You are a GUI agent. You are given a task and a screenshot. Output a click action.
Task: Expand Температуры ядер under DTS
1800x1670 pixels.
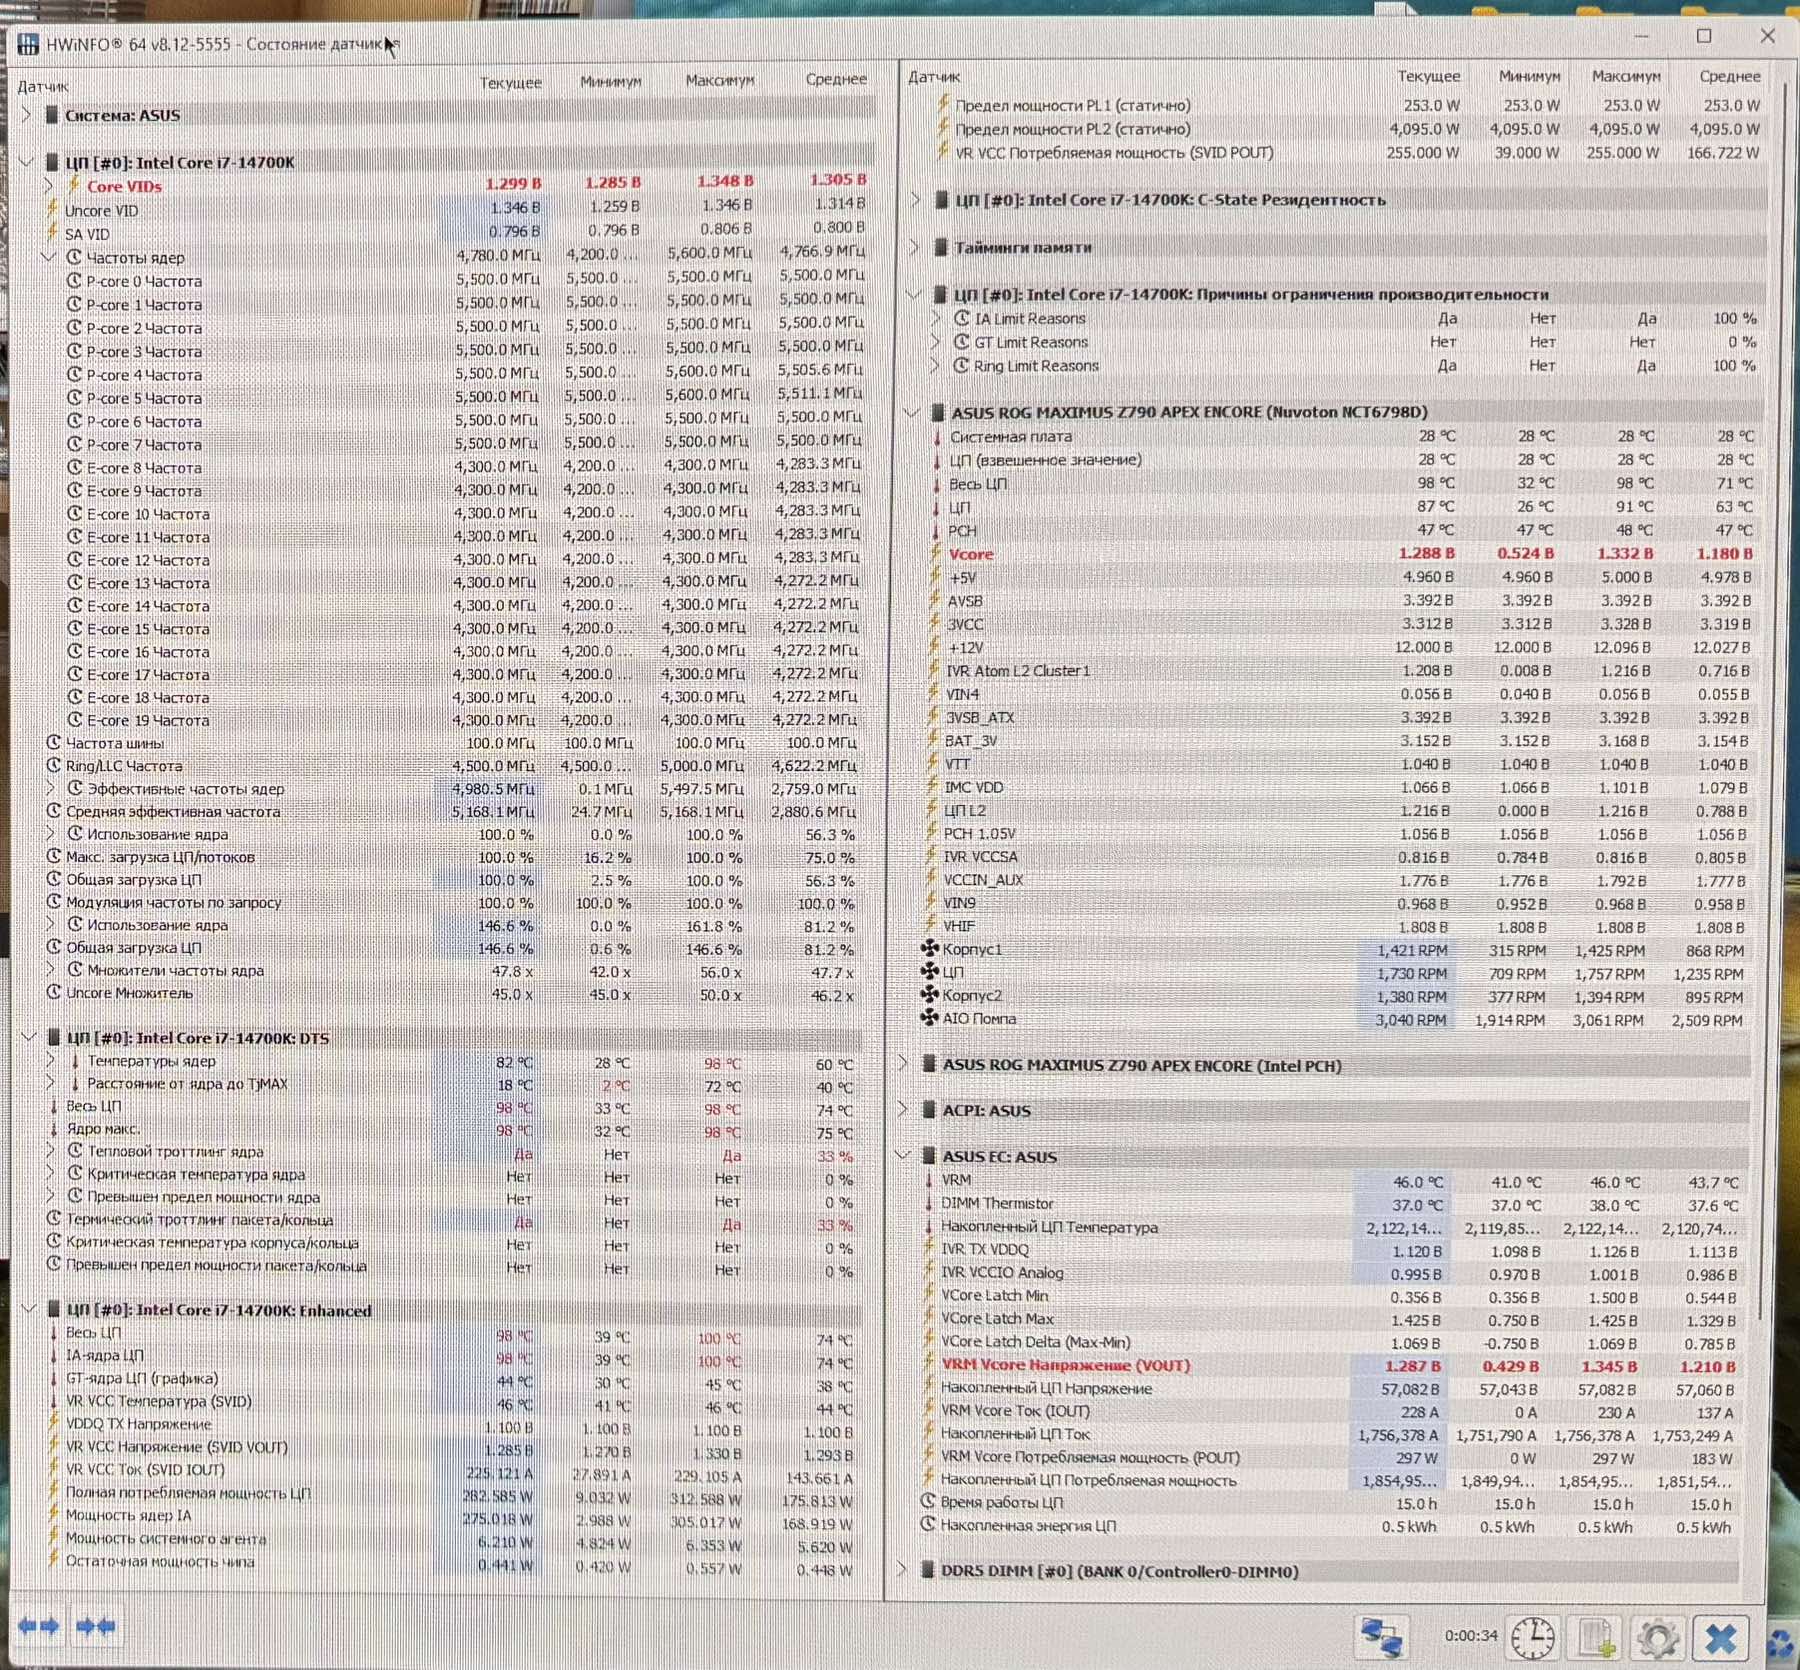pos(50,1060)
